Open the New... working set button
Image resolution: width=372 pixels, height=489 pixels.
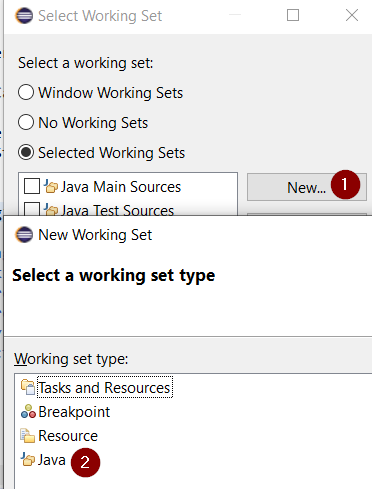pos(307,187)
